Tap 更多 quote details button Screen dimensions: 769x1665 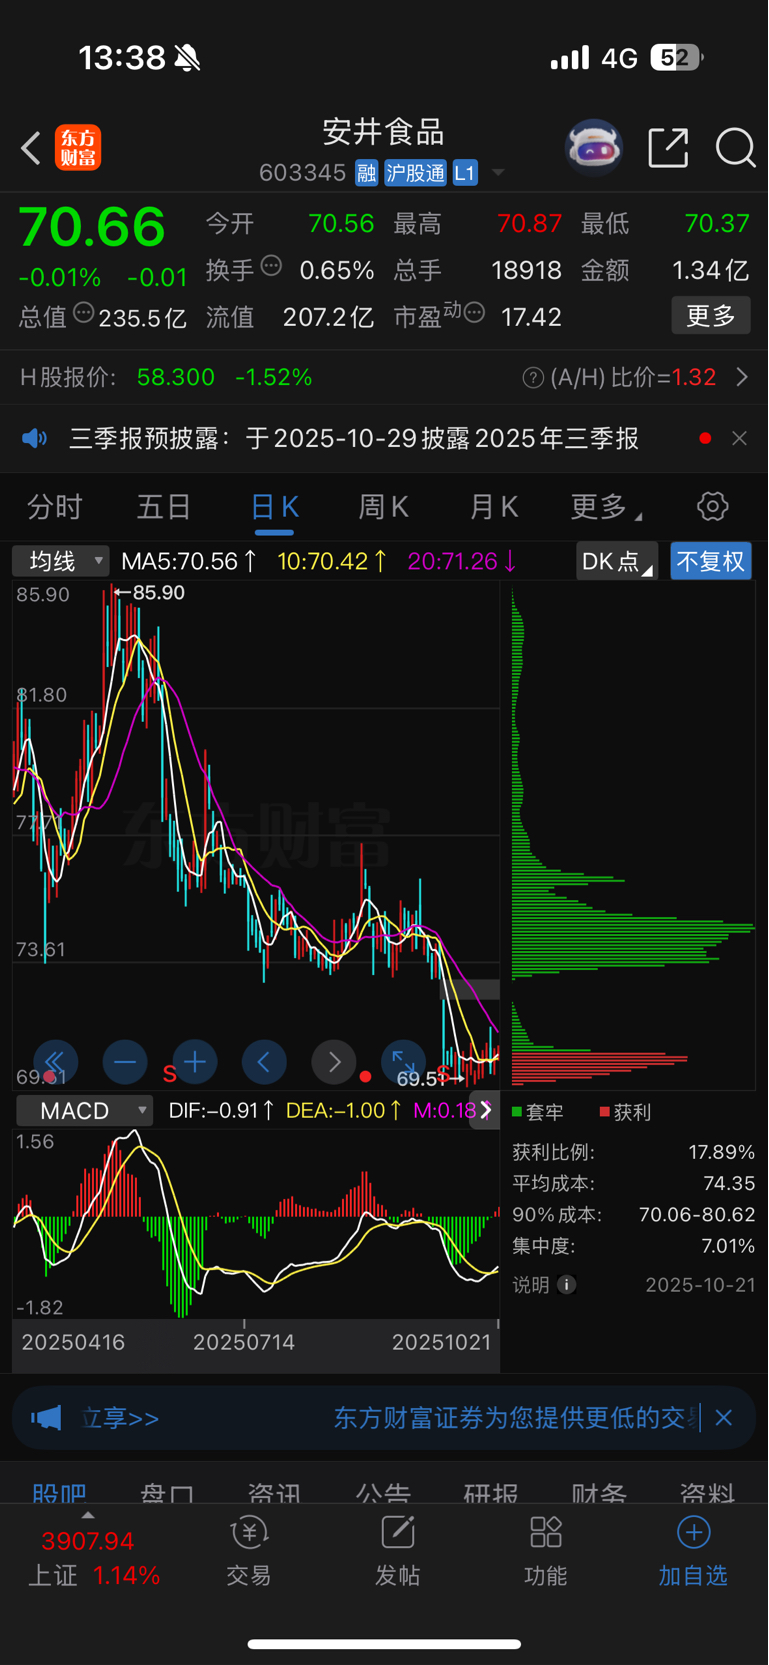coord(711,316)
